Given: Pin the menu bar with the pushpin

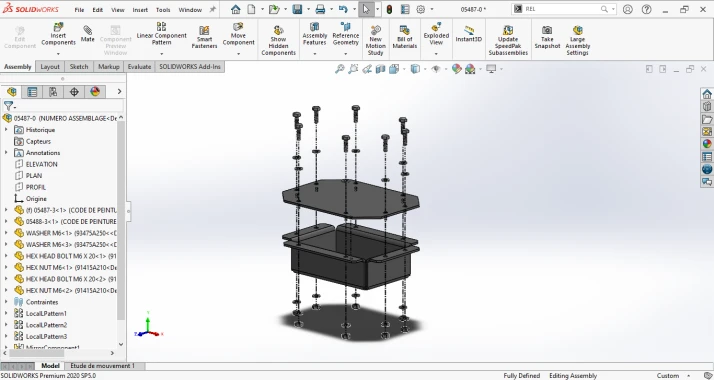Looking at the screenshot, I should (212, 9).
